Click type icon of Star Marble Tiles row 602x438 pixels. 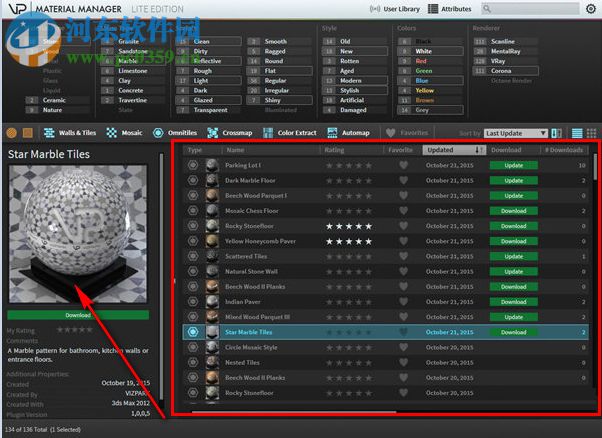[x=193, y=332]
